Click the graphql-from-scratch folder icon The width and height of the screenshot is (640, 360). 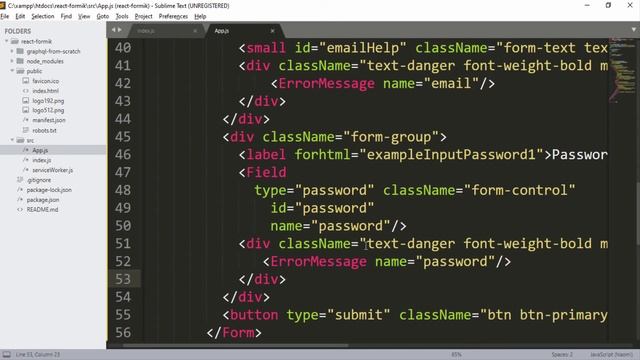tap(20, 51)
